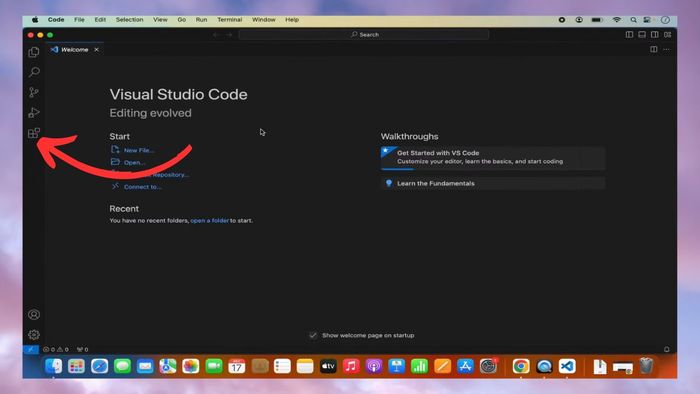Open the Code application menu

pos(56,20)
